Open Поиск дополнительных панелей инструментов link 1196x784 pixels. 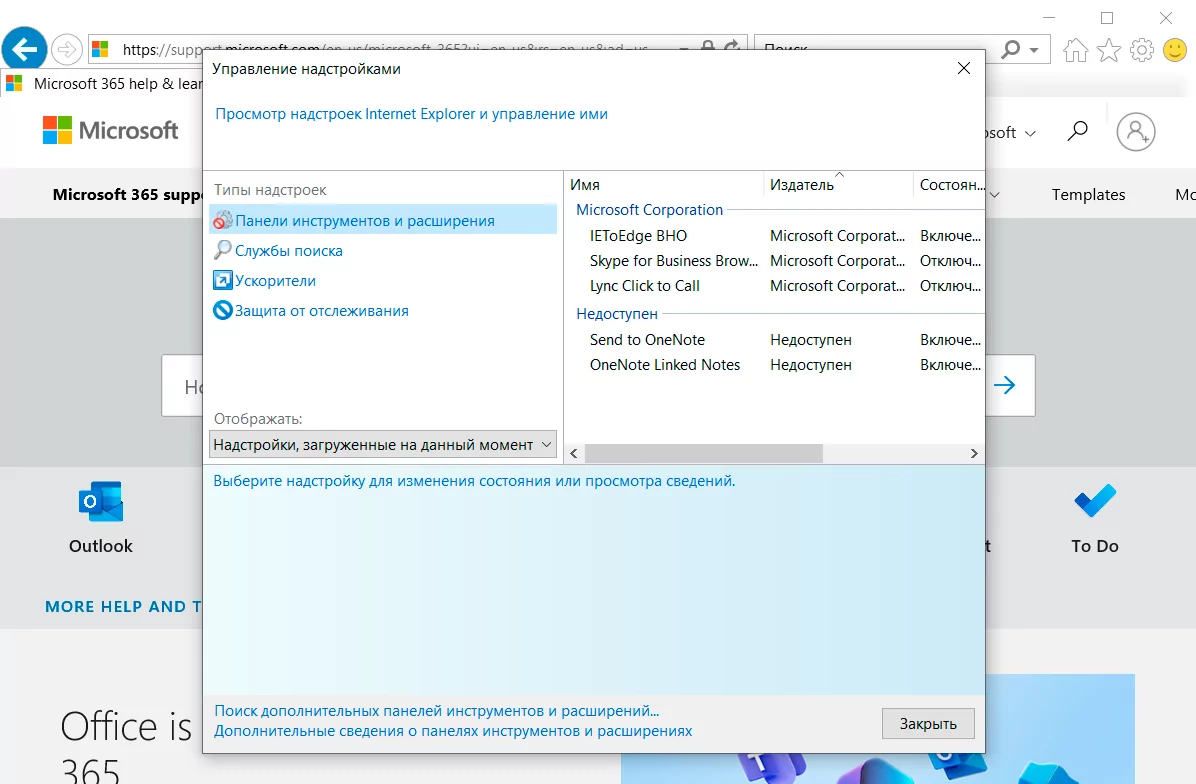click(436, 711)
